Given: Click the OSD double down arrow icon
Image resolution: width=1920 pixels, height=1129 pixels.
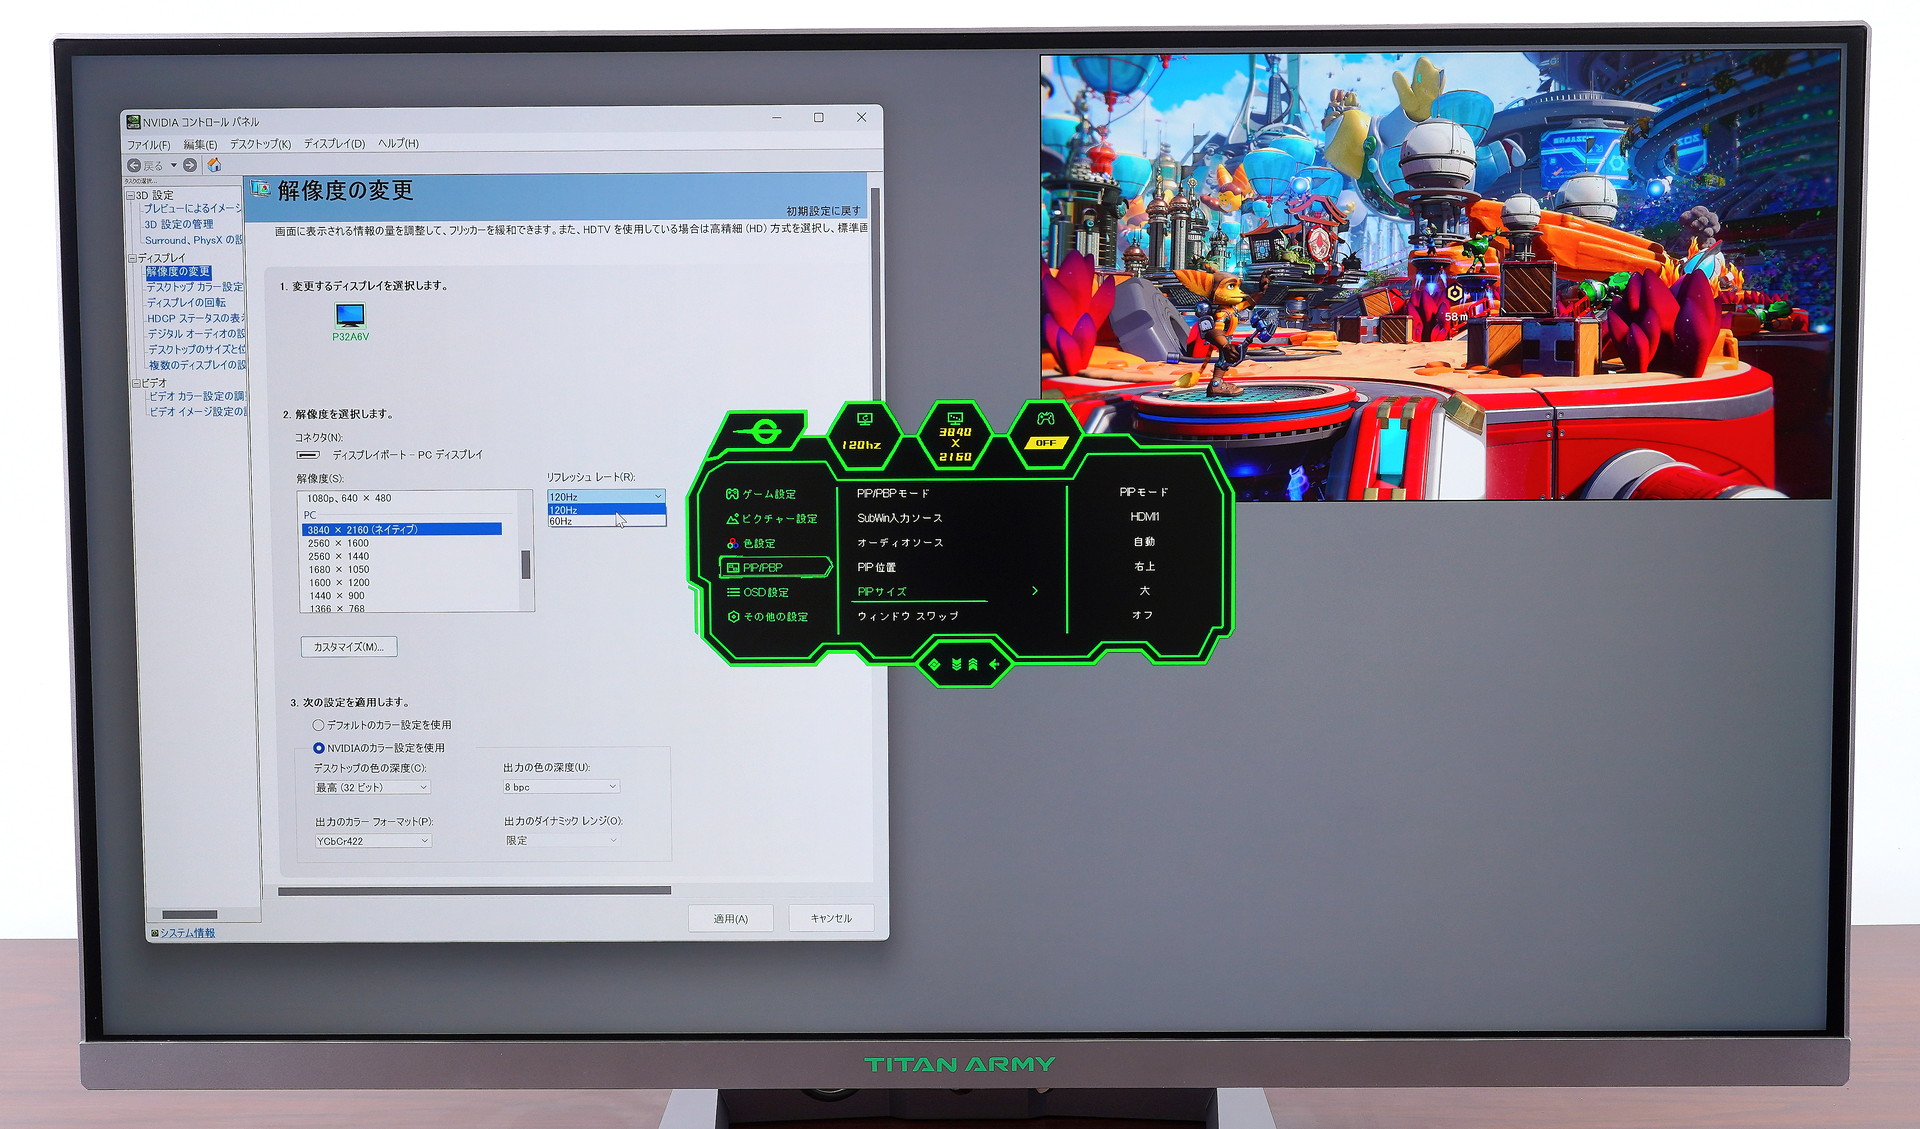Looking at the screenshot, I should coord(956,664).
